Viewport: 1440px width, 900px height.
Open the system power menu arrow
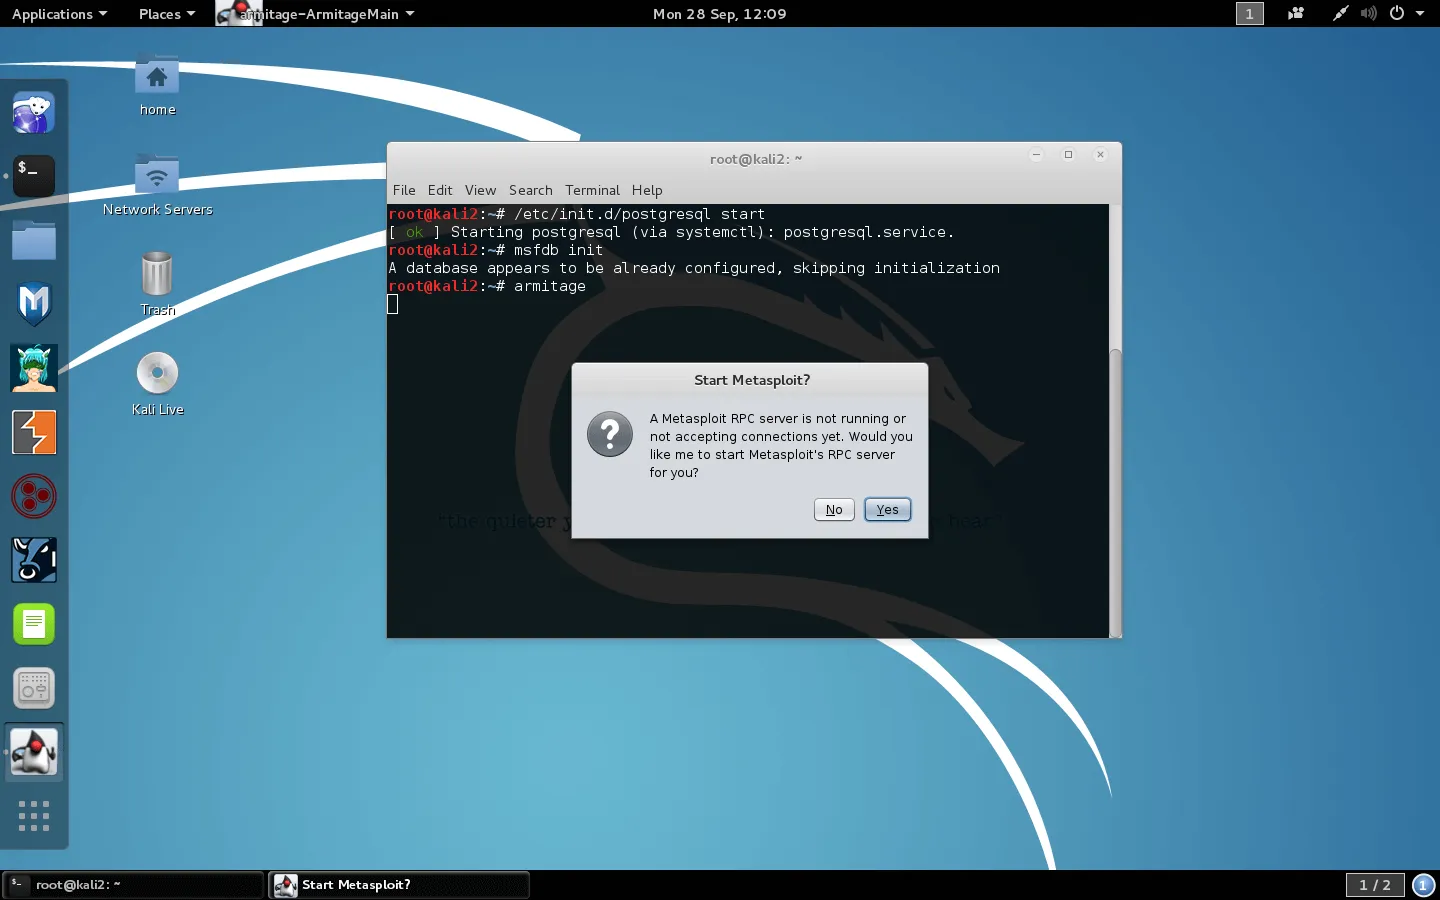click(x=1420, y=14)
